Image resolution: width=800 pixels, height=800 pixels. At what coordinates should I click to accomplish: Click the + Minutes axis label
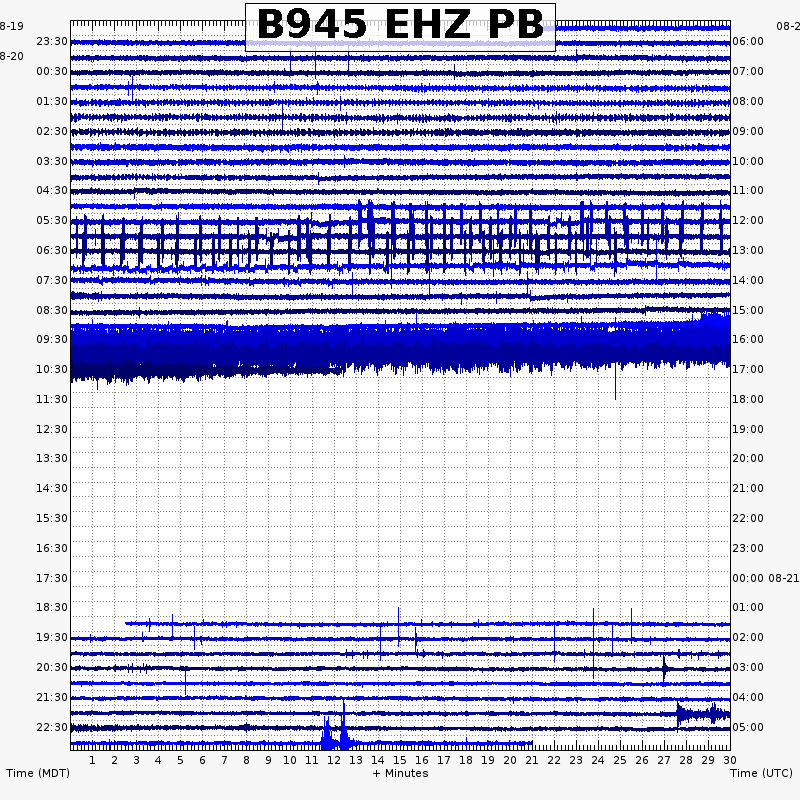pos(401,773)
